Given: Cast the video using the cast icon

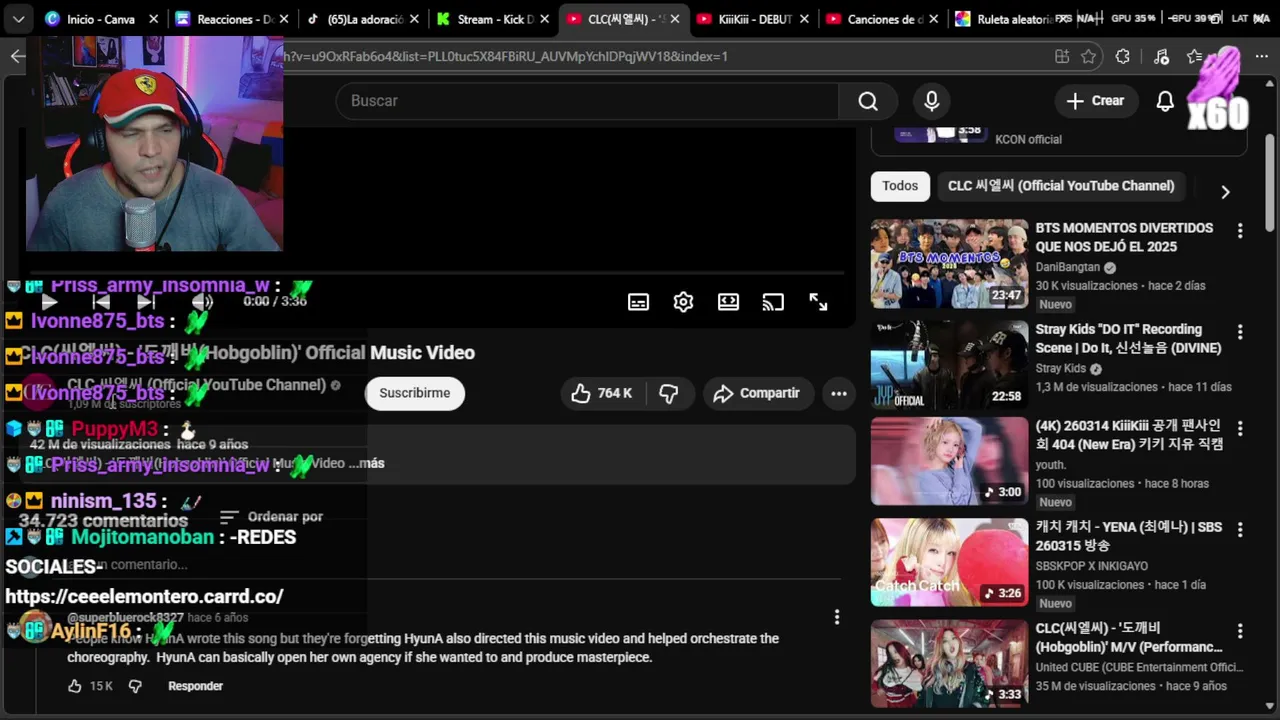Looking at the screenshot, I should click(x=773, y=302).
